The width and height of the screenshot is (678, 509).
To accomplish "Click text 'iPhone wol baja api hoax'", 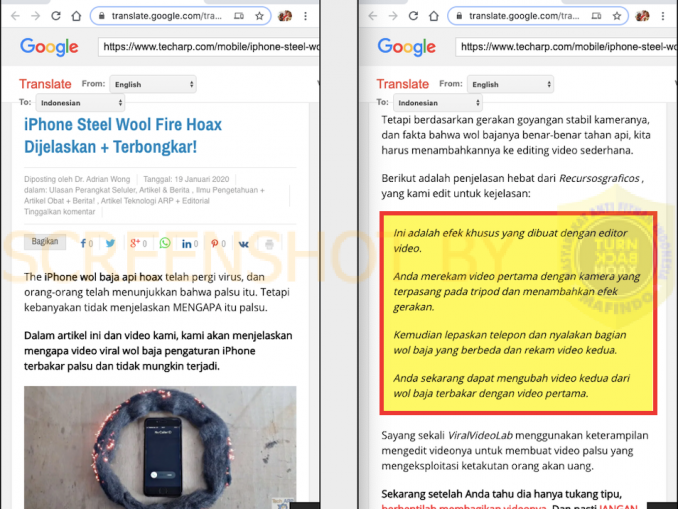I will click(x=103, y=277).
